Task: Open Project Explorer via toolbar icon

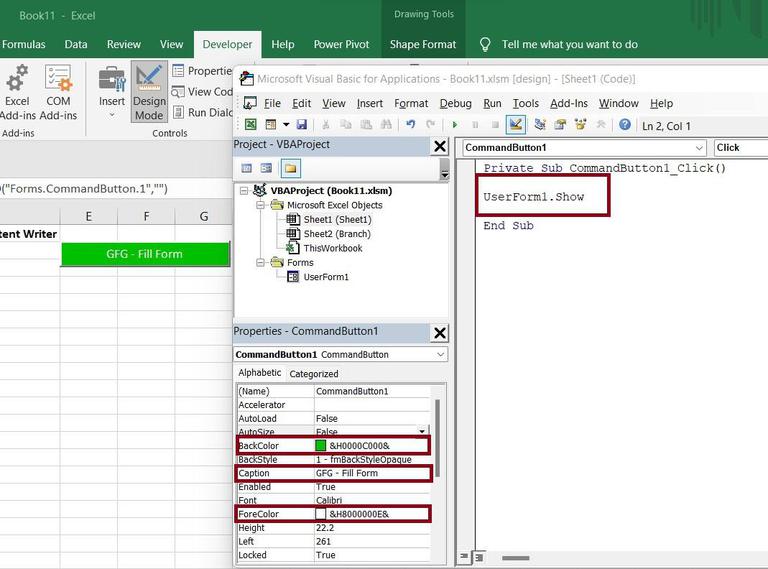Action: 540,125
